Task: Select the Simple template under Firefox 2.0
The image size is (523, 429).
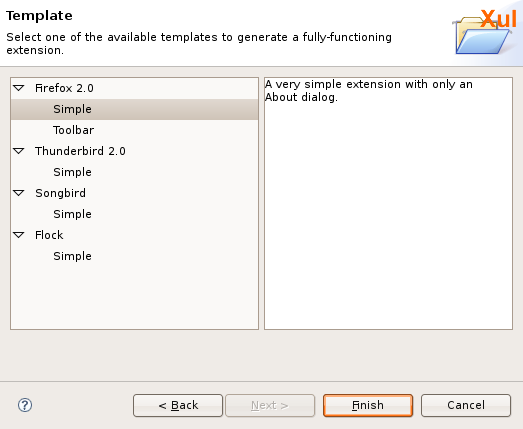Action: (134, 109)
